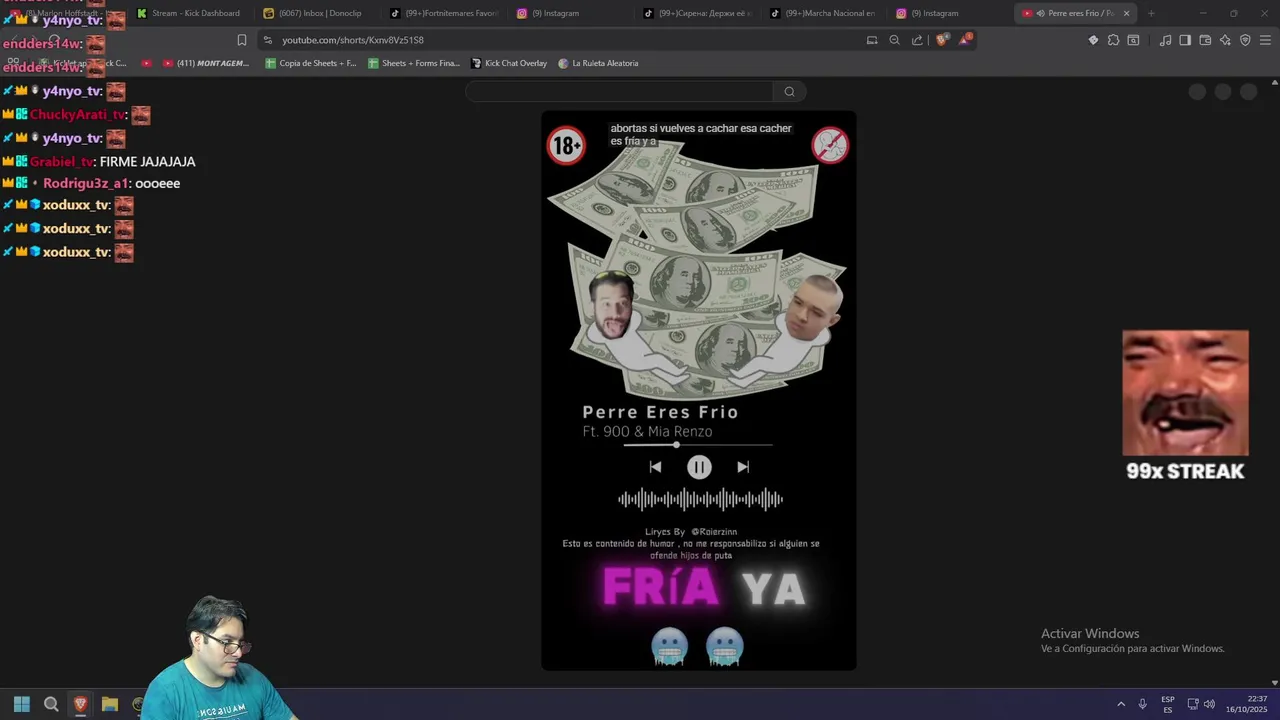Open the media control music note icon

(x=1165, y=40)
